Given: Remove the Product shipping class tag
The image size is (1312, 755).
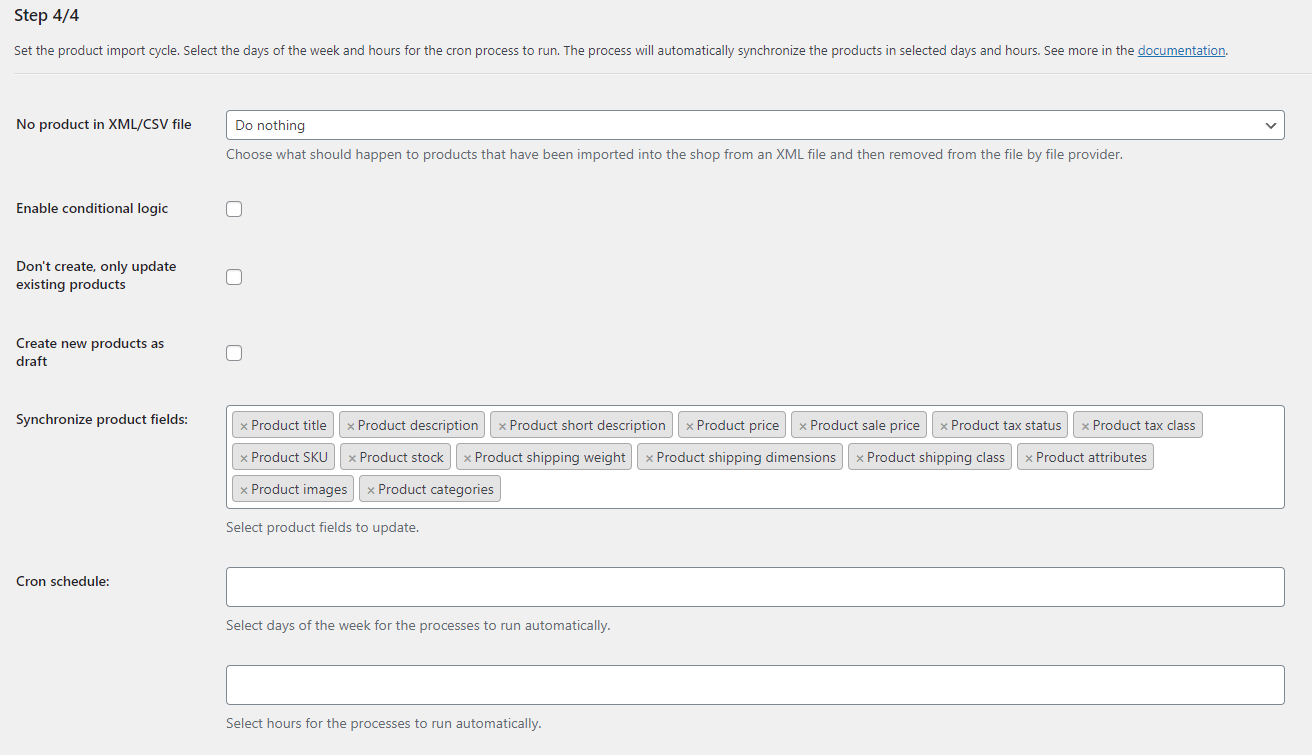Looking at the screenshot, I should [859, 458].
